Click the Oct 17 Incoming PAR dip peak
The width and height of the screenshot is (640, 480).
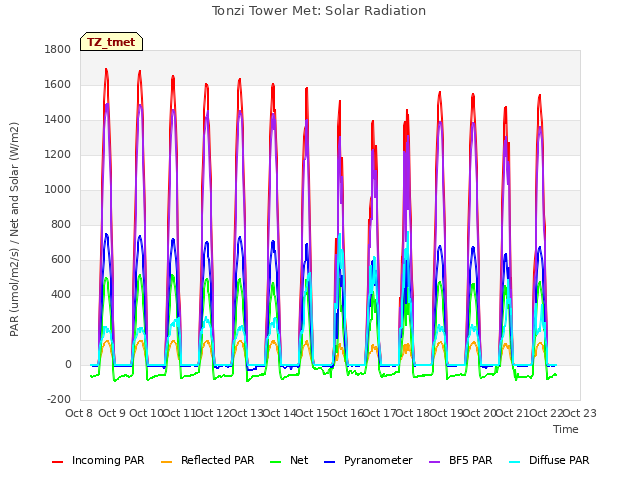pyautogui.click(x=372, y=121)
